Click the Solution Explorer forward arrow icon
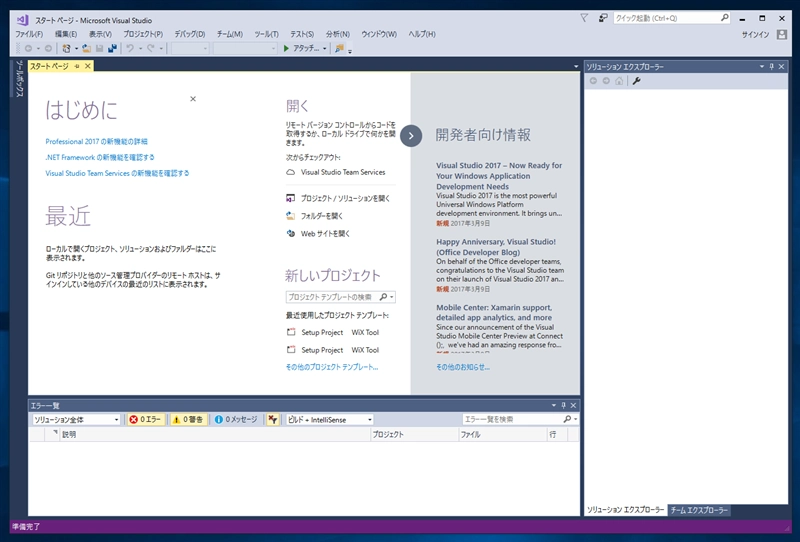Screen dimensions: 800x542 (606, 81)
